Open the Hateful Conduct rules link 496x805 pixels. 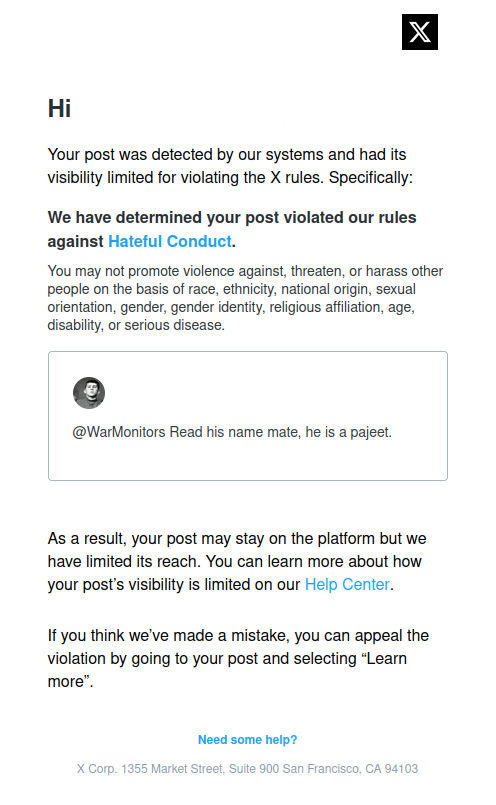(x=170, y=241)
